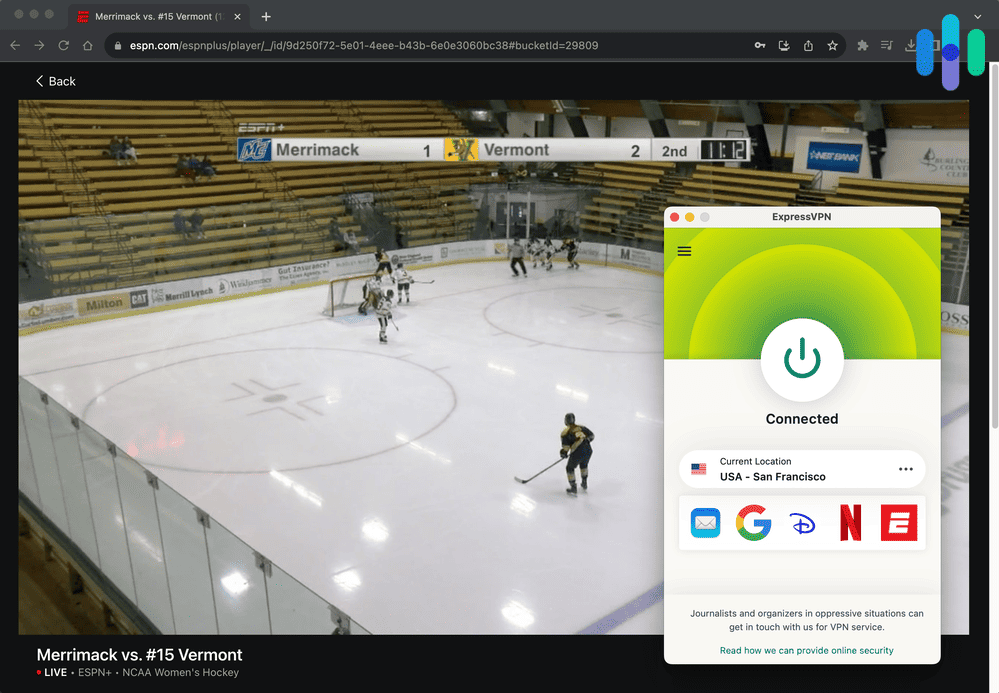The height and width of the screenshot is (693, 999).
Task: Launch Disney+ from ExpressVPN shortcuts
Action: (x=802, y=522)
